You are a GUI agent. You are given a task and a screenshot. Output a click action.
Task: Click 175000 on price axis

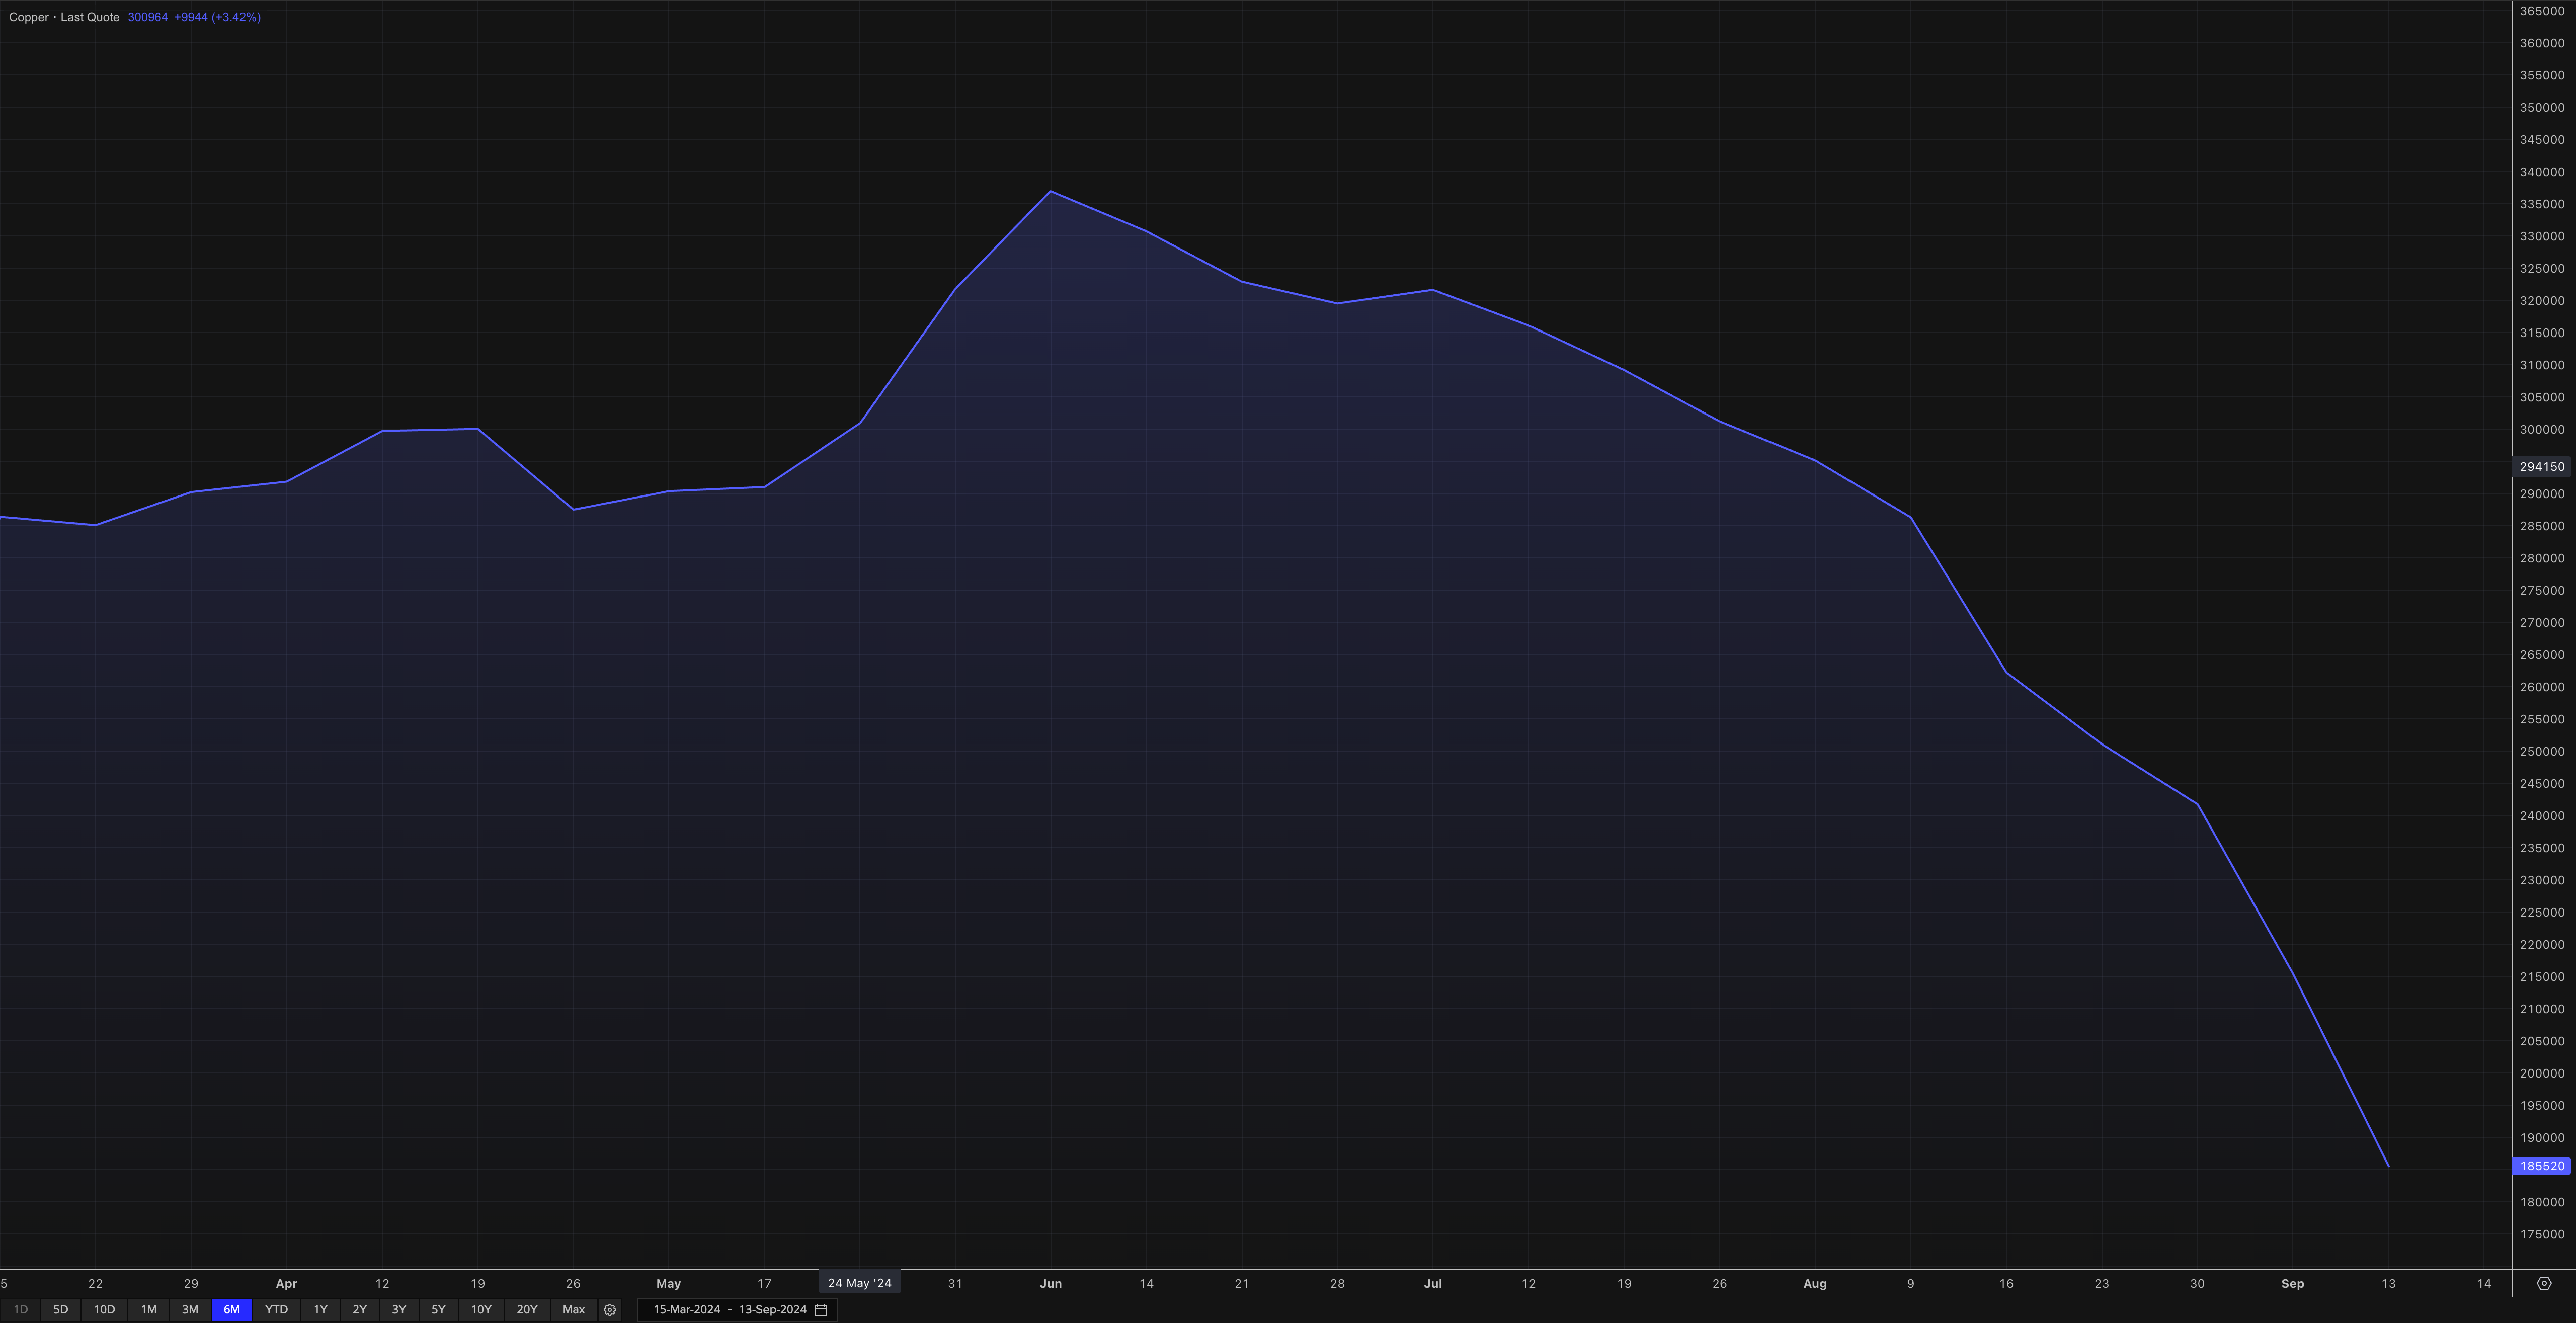click(2542, 1235)
